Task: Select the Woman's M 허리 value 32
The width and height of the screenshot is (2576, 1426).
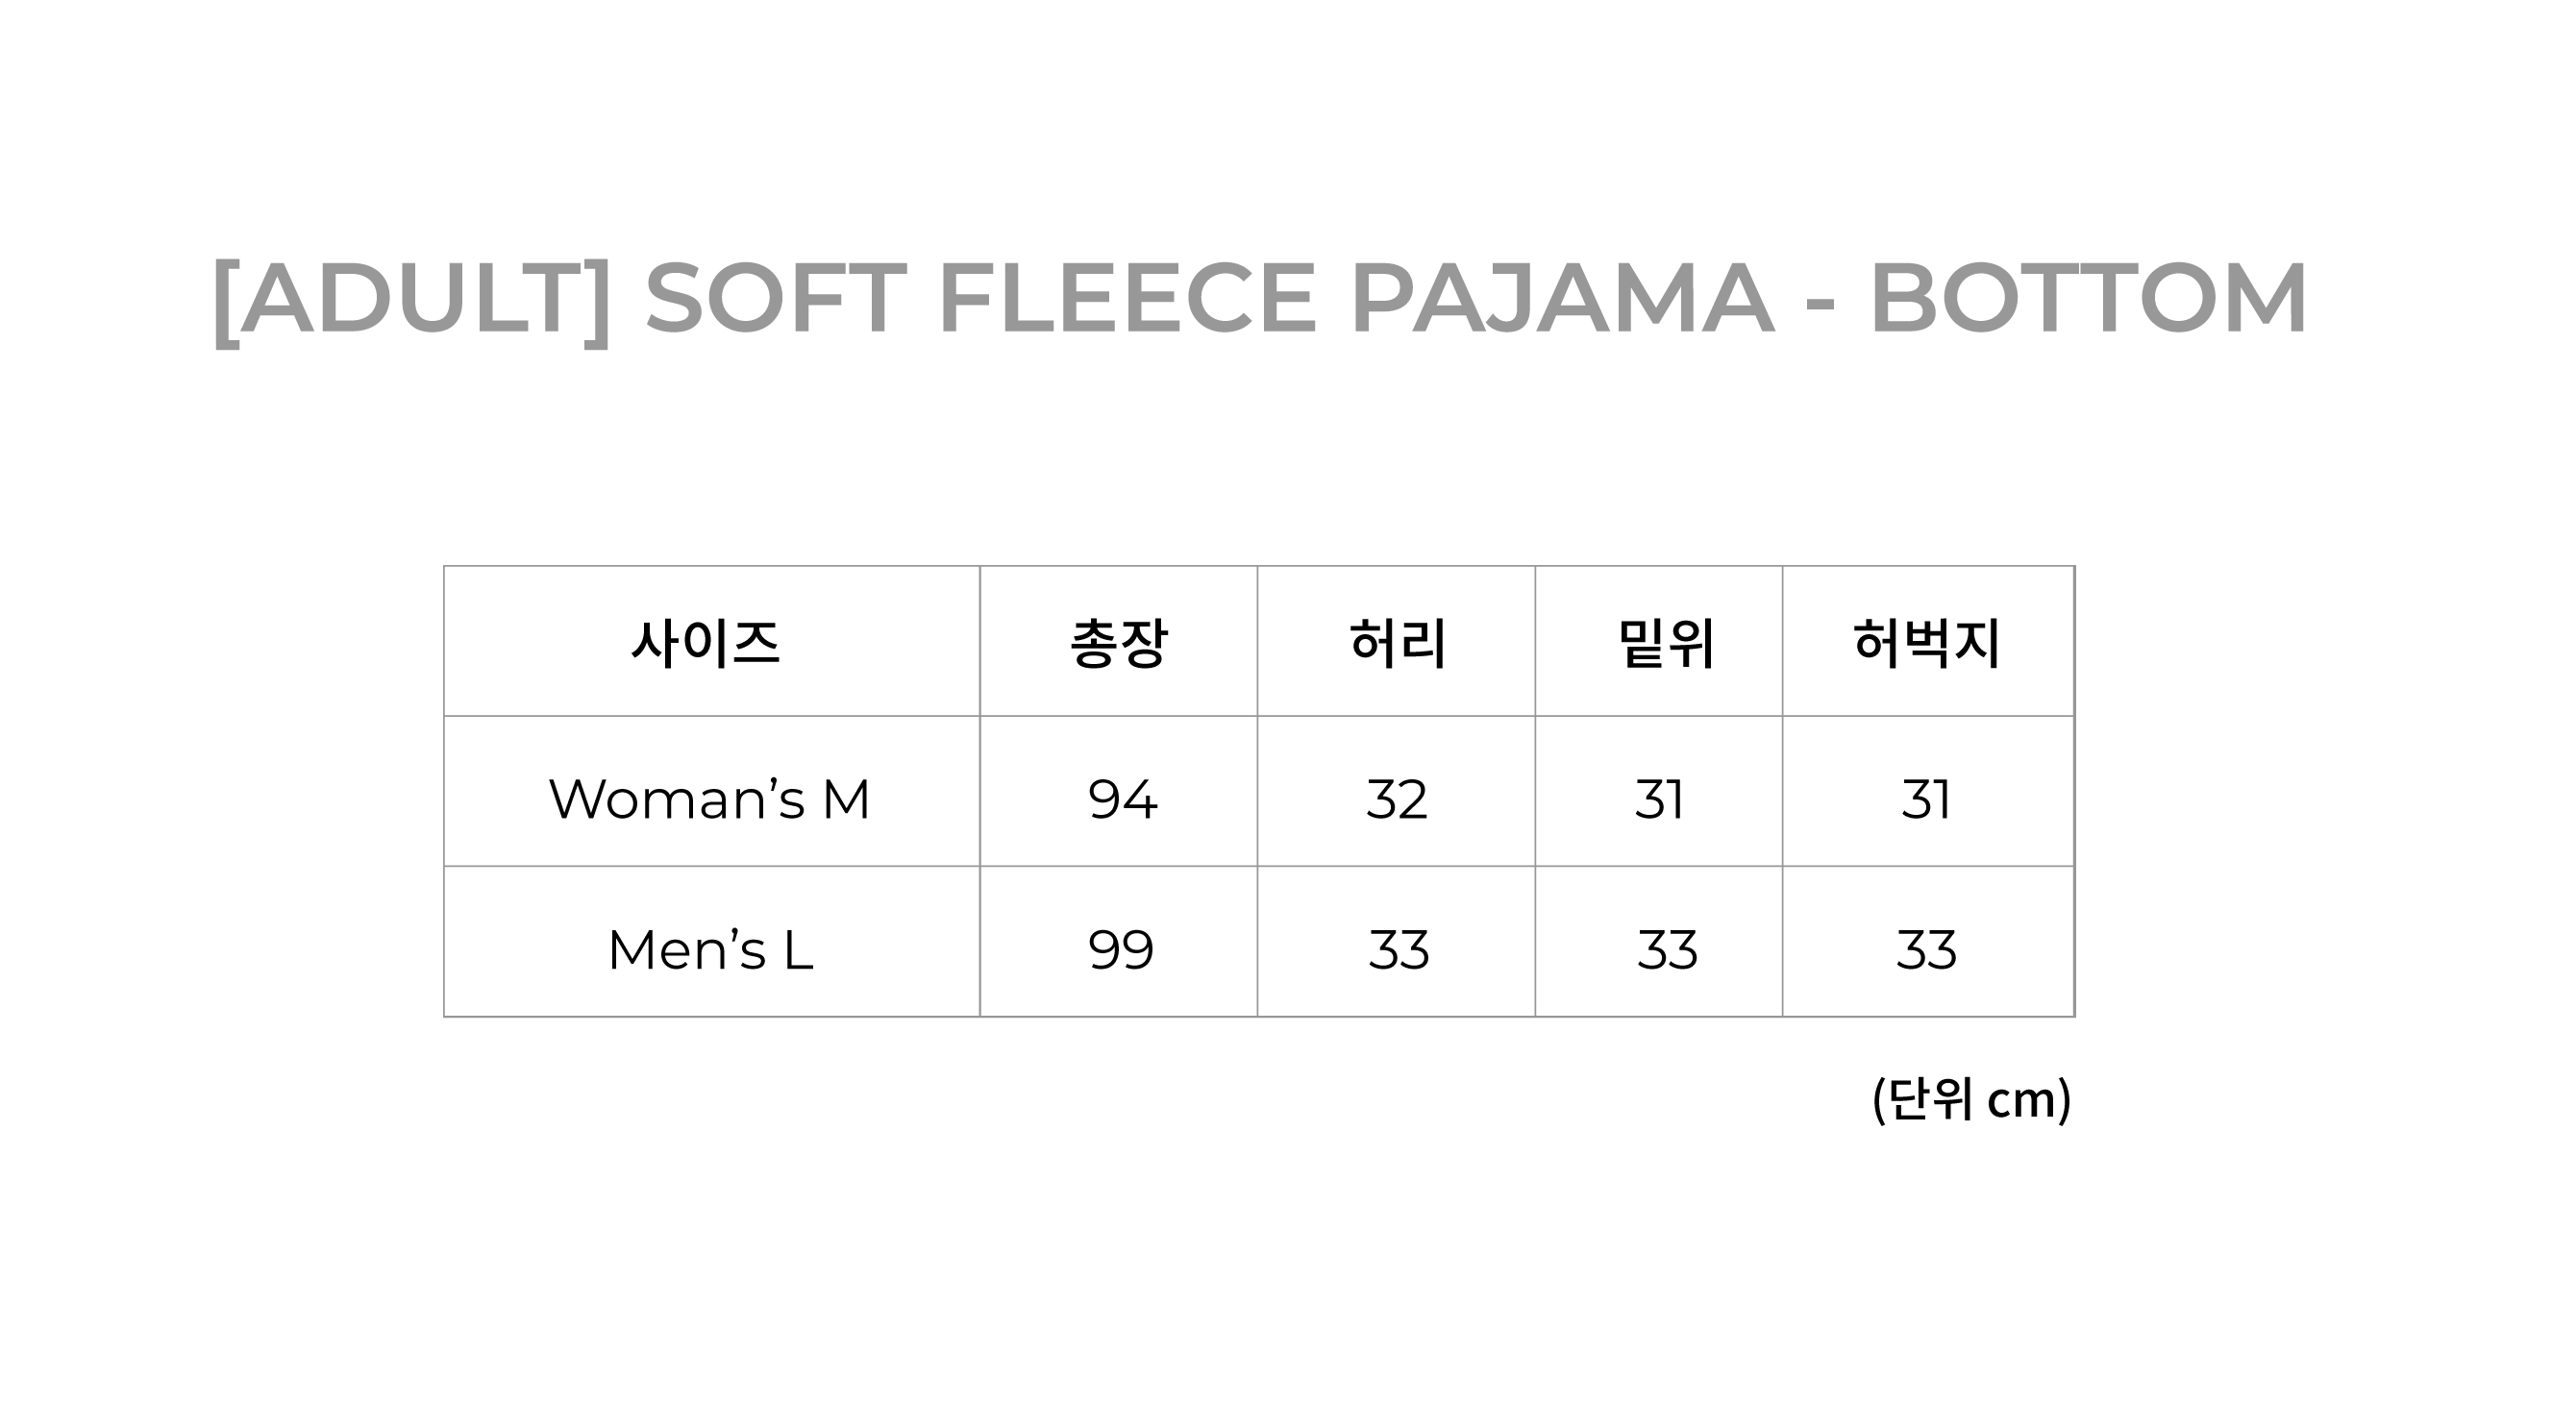Action: coord(1397,799)
